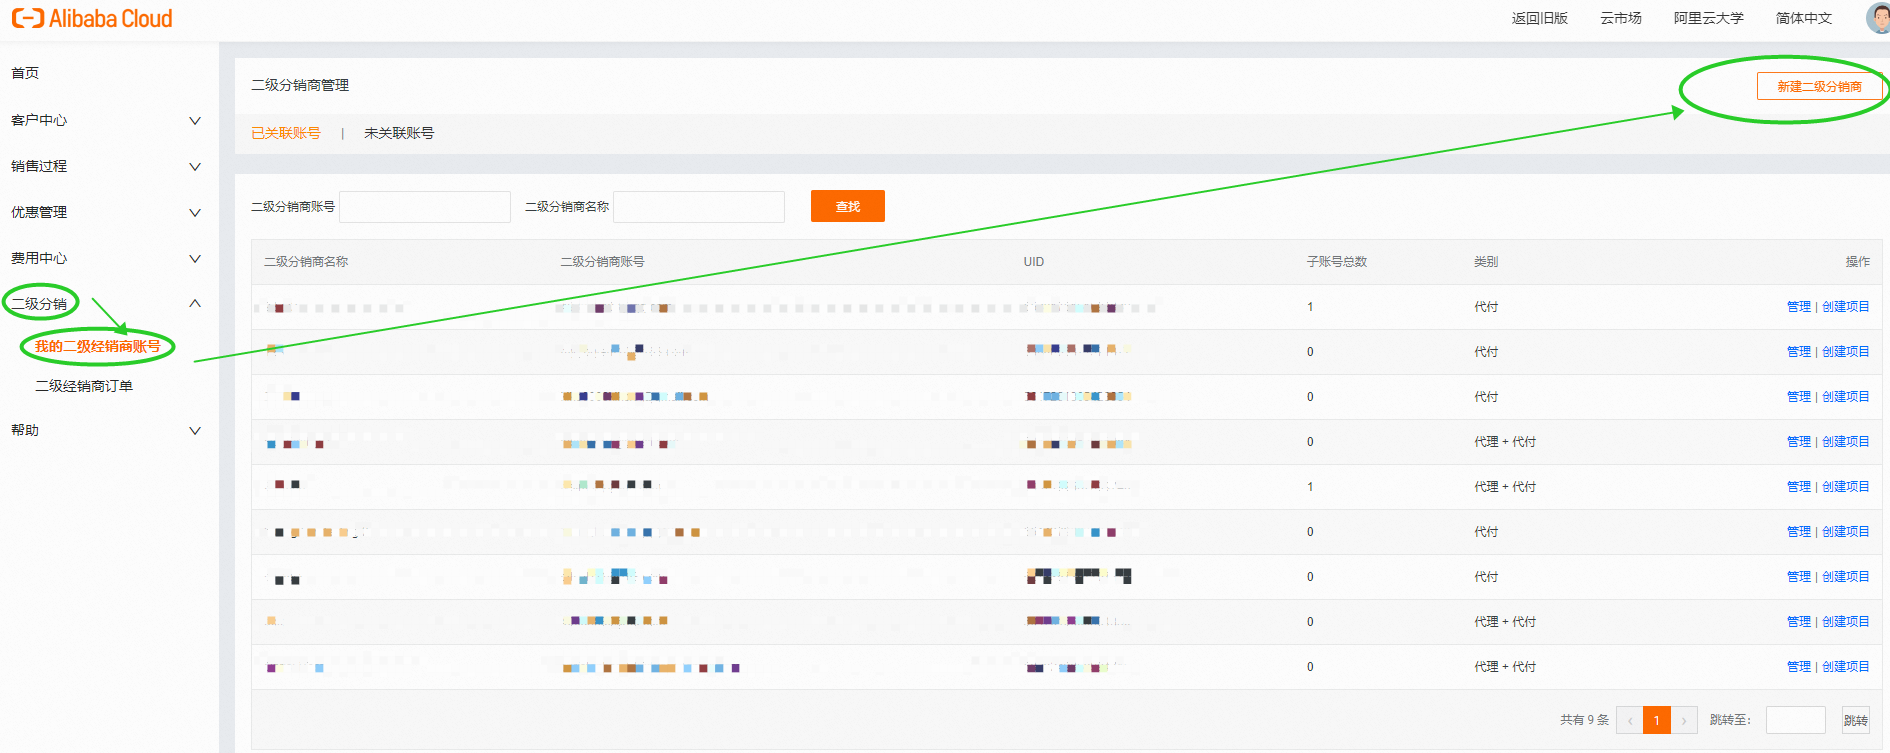This screenshot has height=753, width=1890.
Task: Expand the 优惠管理 menu chevron
Action: pyautogui.click(x=195, y=213)
